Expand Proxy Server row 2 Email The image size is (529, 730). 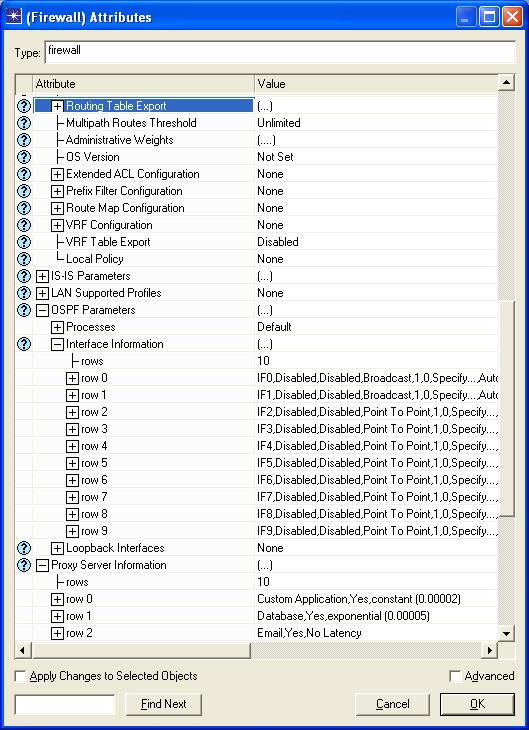(57, 633)
